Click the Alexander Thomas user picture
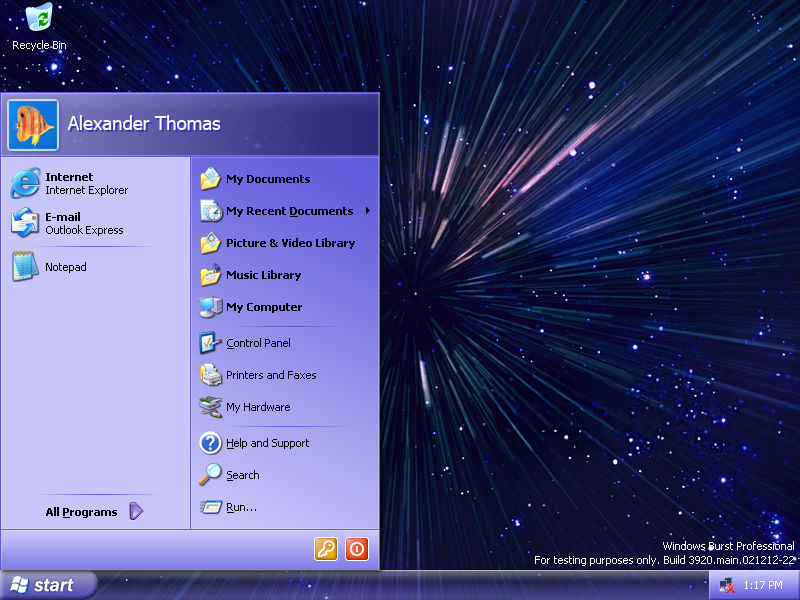800x600 pixels. point(33,122)
